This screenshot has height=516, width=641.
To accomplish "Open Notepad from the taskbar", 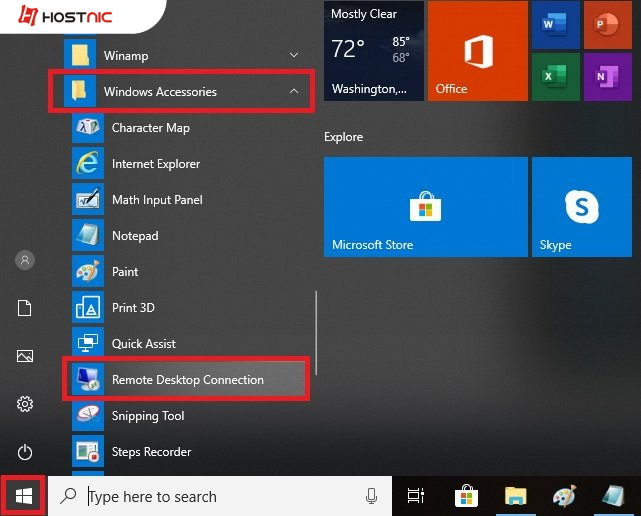I will pos(613,496).
